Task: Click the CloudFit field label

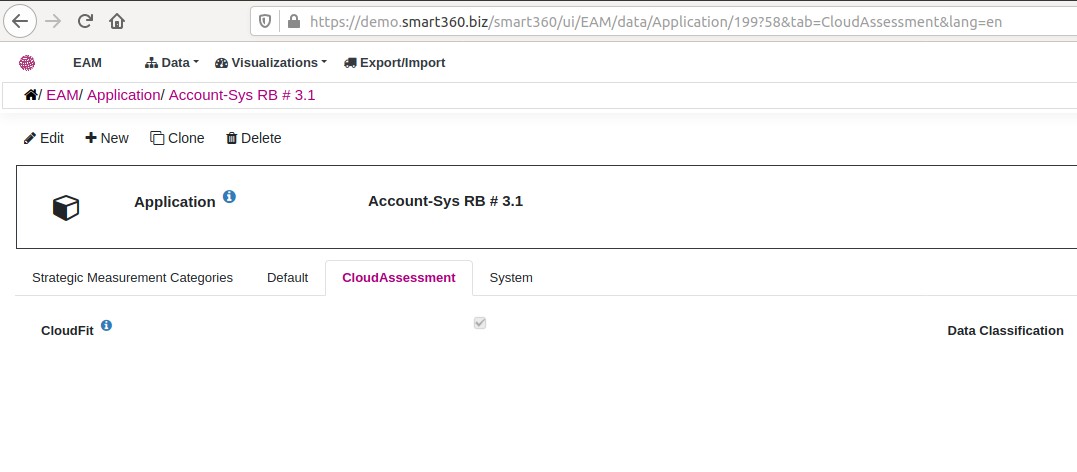Action: tap(67, 330)
